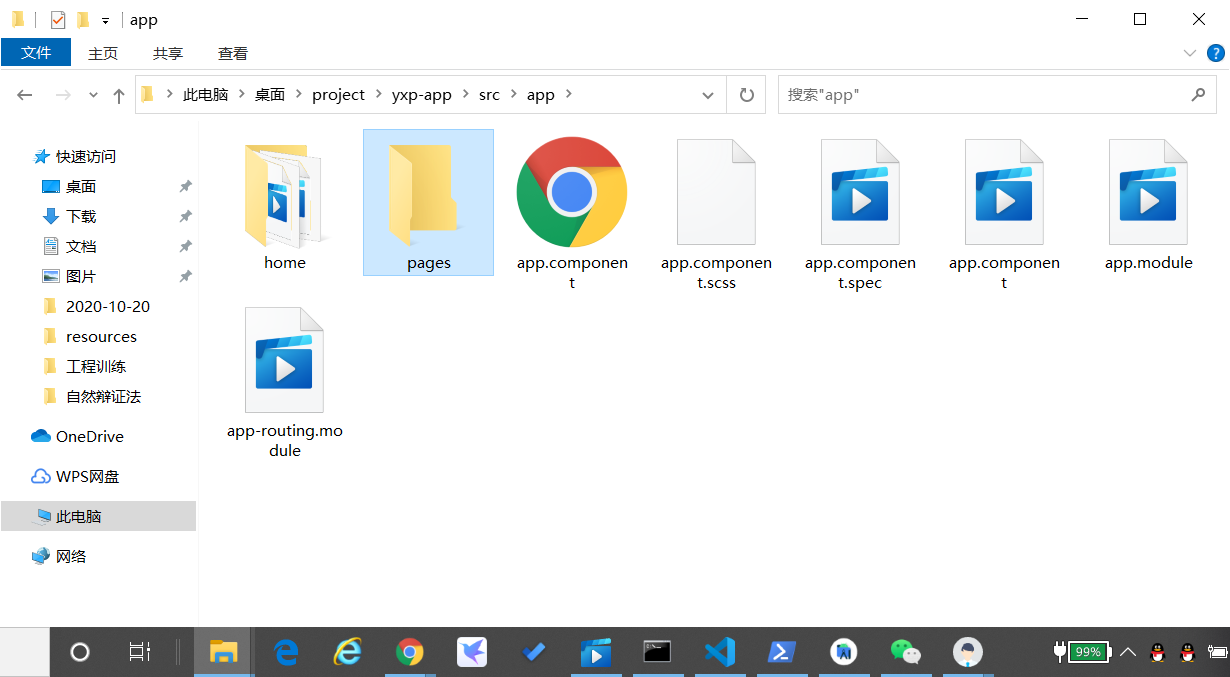Open PowerShell from taskbar
The image size is (1230, 677).
pos(781,652)
